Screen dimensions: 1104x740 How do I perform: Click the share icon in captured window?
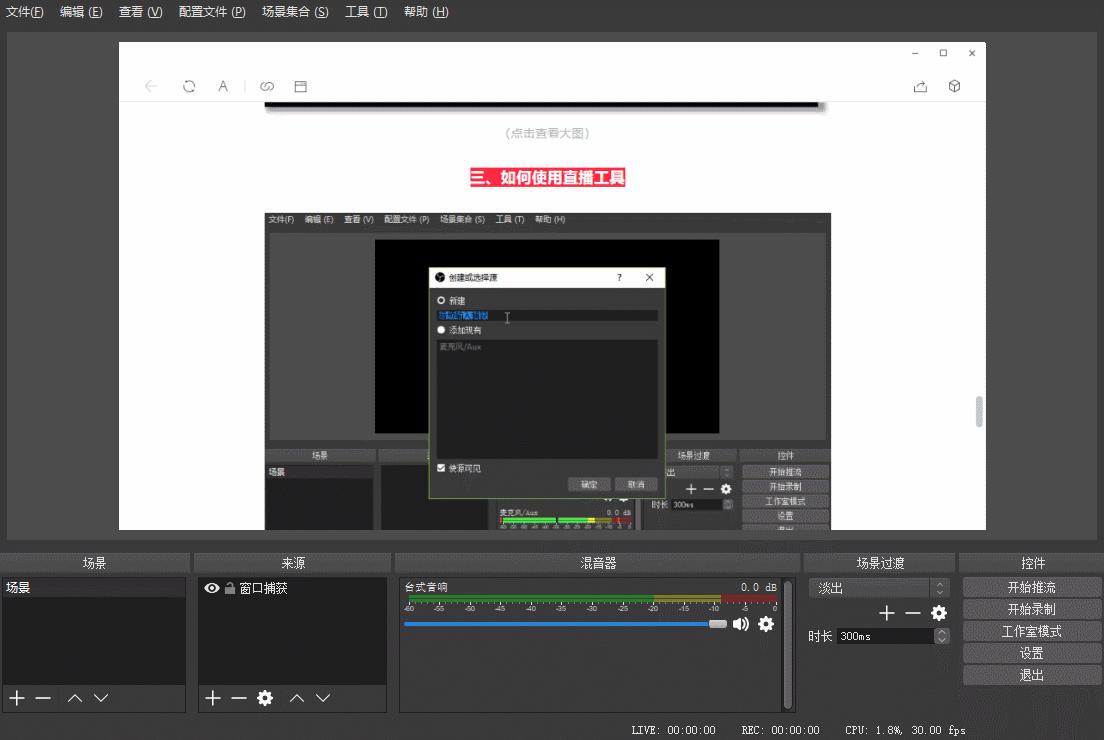[x=920, y=86]
